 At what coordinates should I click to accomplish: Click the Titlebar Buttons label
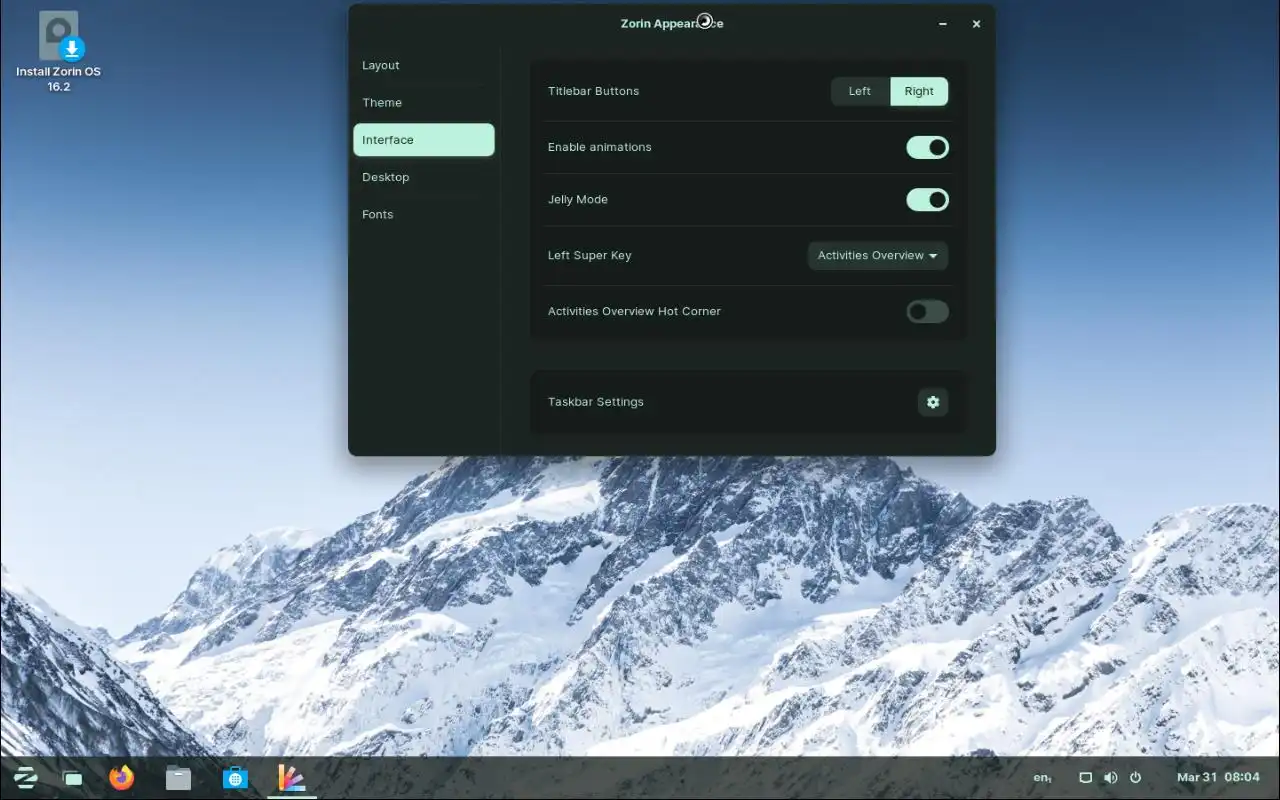click(593, 91)
